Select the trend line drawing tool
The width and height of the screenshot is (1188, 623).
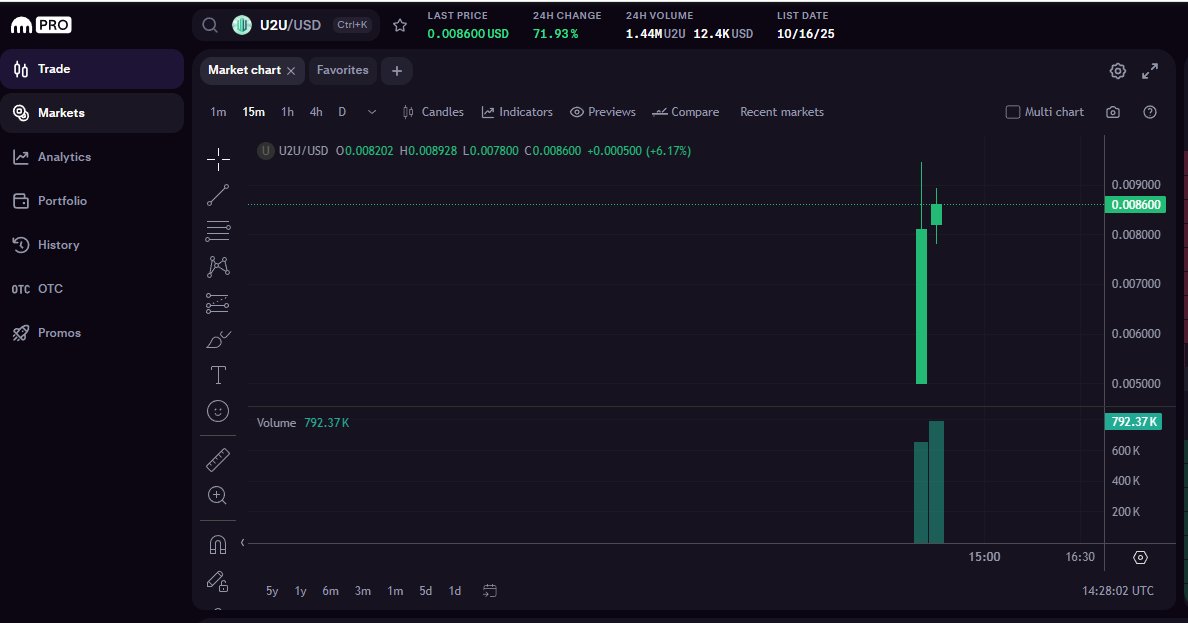coord(218,195)
